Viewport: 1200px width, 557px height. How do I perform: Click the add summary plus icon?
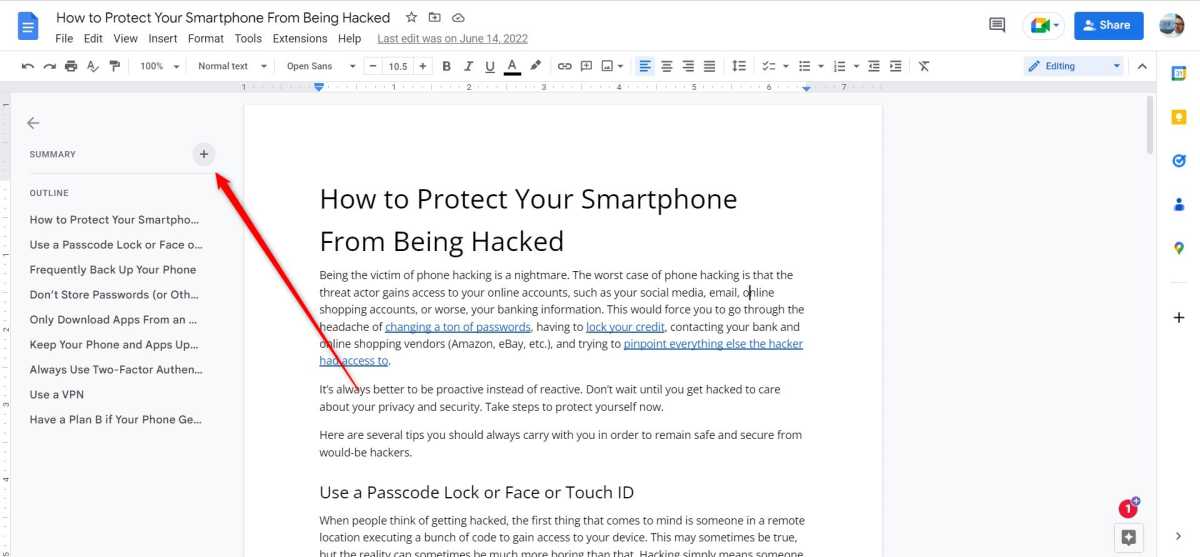point(204,154)
